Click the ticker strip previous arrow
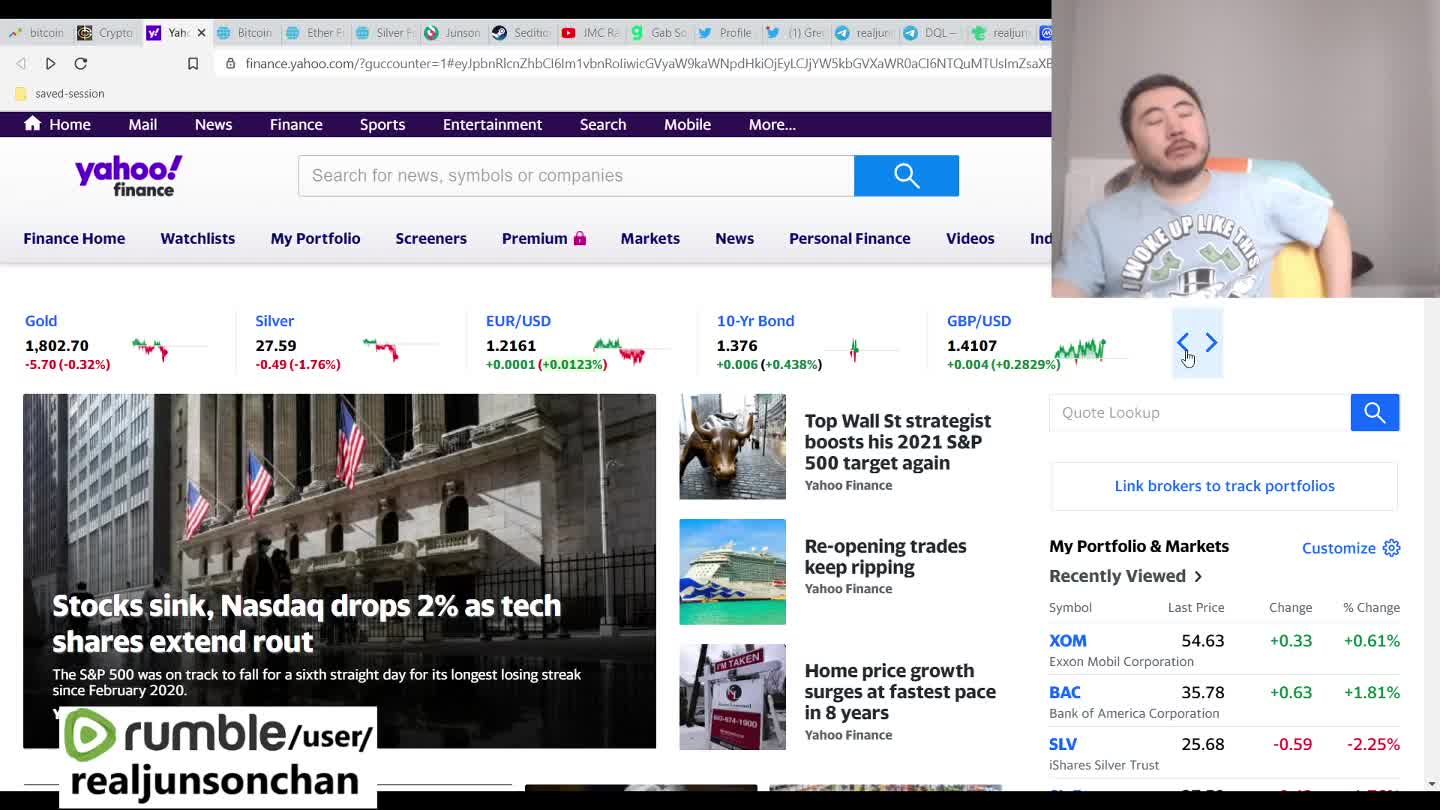Image resolution: width=1440 pixels, height=810 pixels. 1183,343
